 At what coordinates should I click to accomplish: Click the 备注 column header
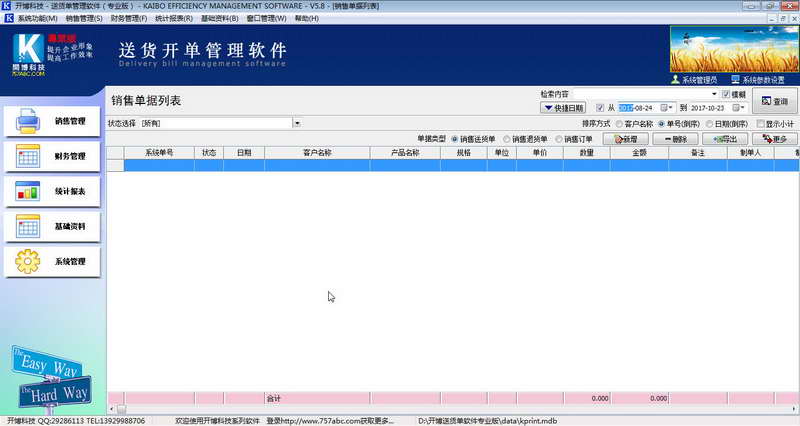click(x=698, y=153)
